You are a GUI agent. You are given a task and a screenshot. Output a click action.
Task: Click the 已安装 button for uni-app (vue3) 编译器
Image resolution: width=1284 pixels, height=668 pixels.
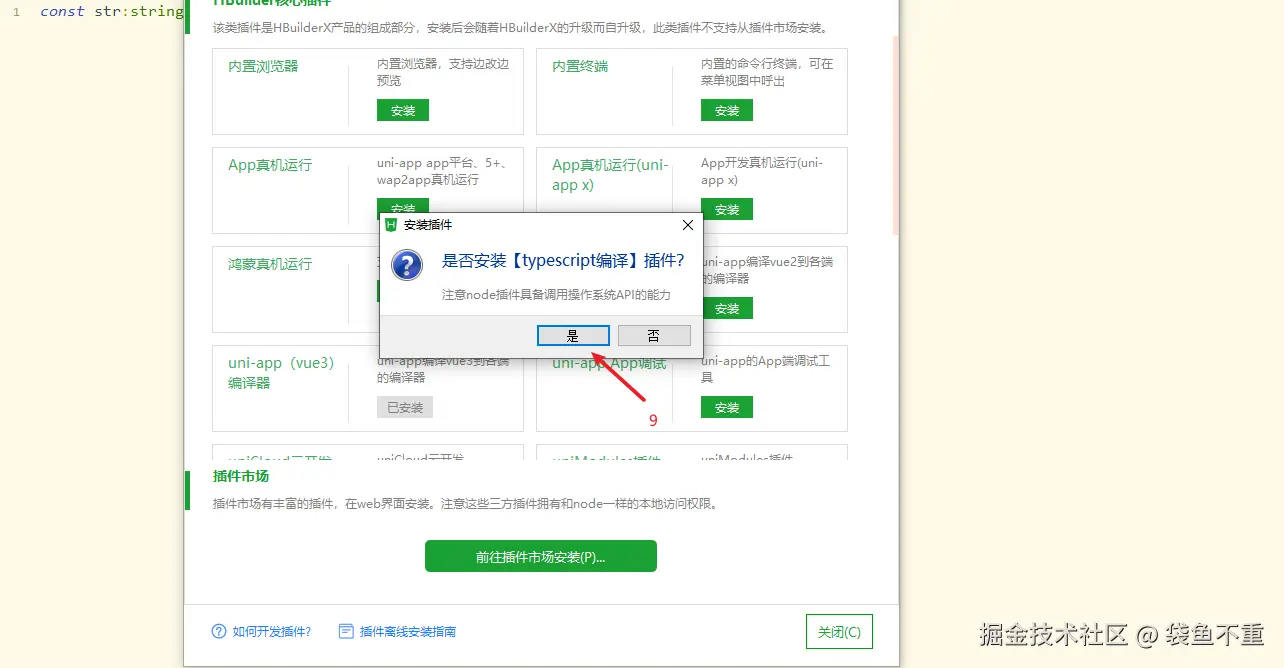[405, 407]
